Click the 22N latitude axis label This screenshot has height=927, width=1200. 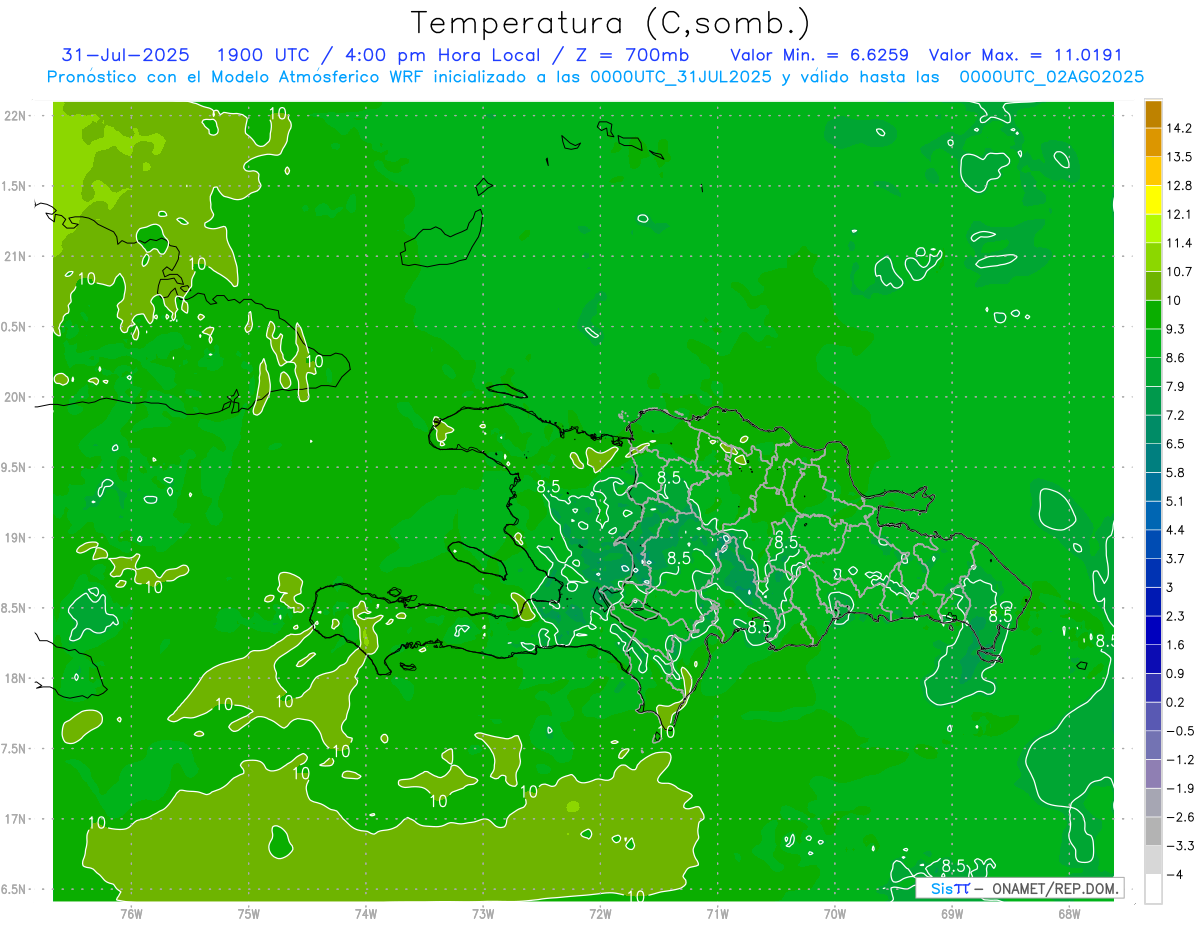[16, 116]
